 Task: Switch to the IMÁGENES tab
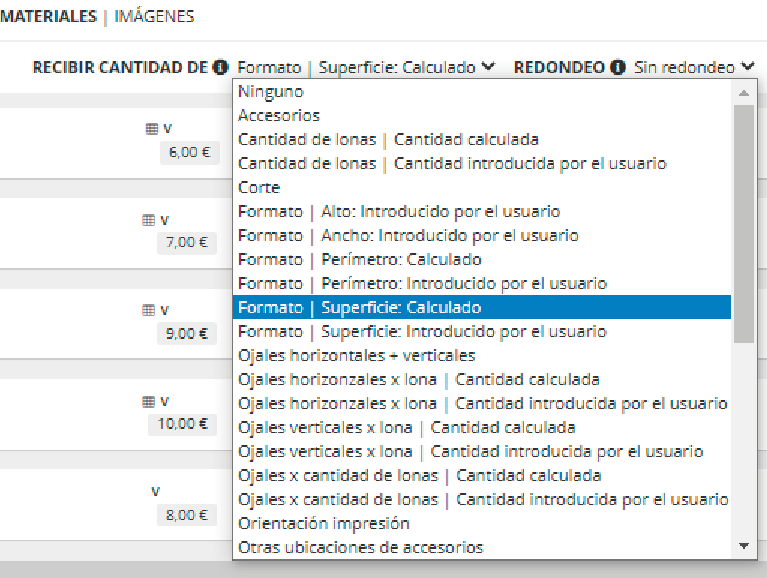point(154,17)
